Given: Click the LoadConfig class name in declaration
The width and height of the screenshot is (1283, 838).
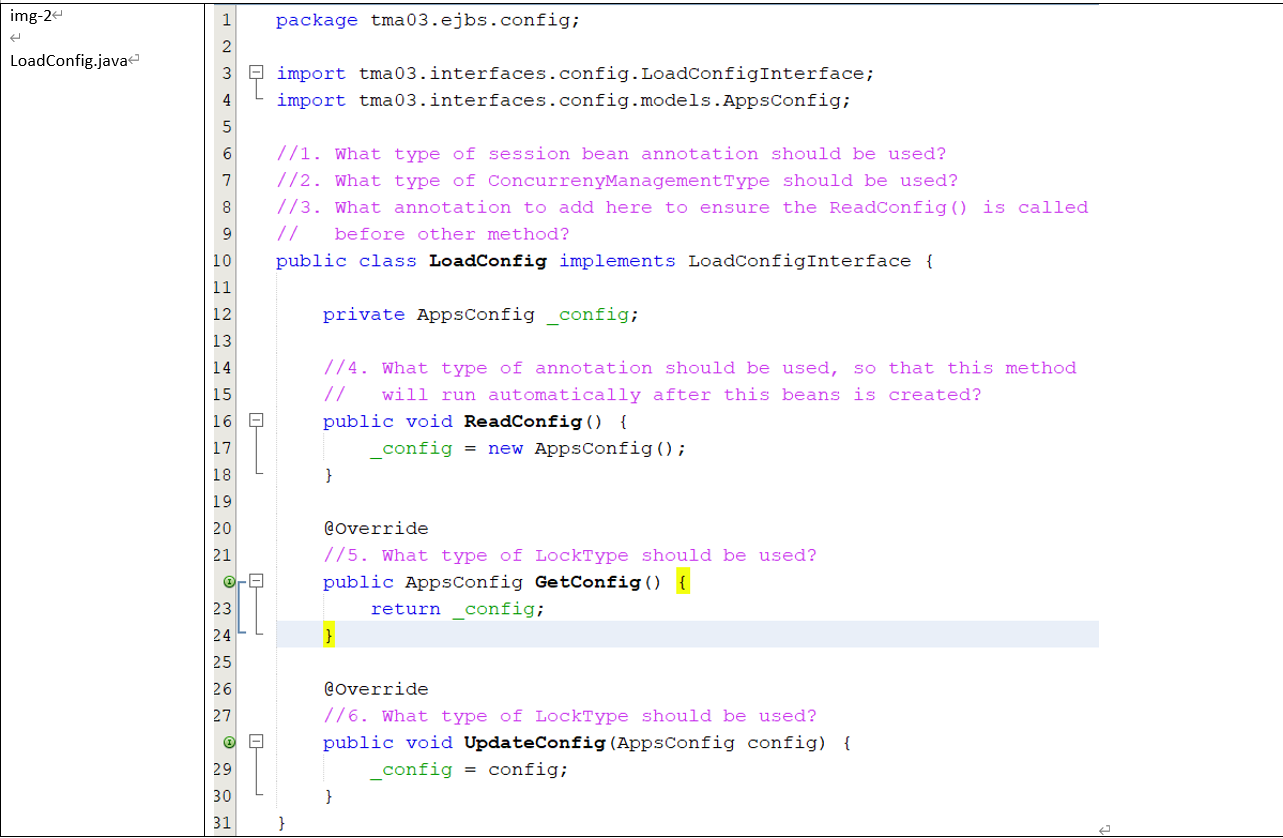Looking at the screenshot, I should click(488, 261).
